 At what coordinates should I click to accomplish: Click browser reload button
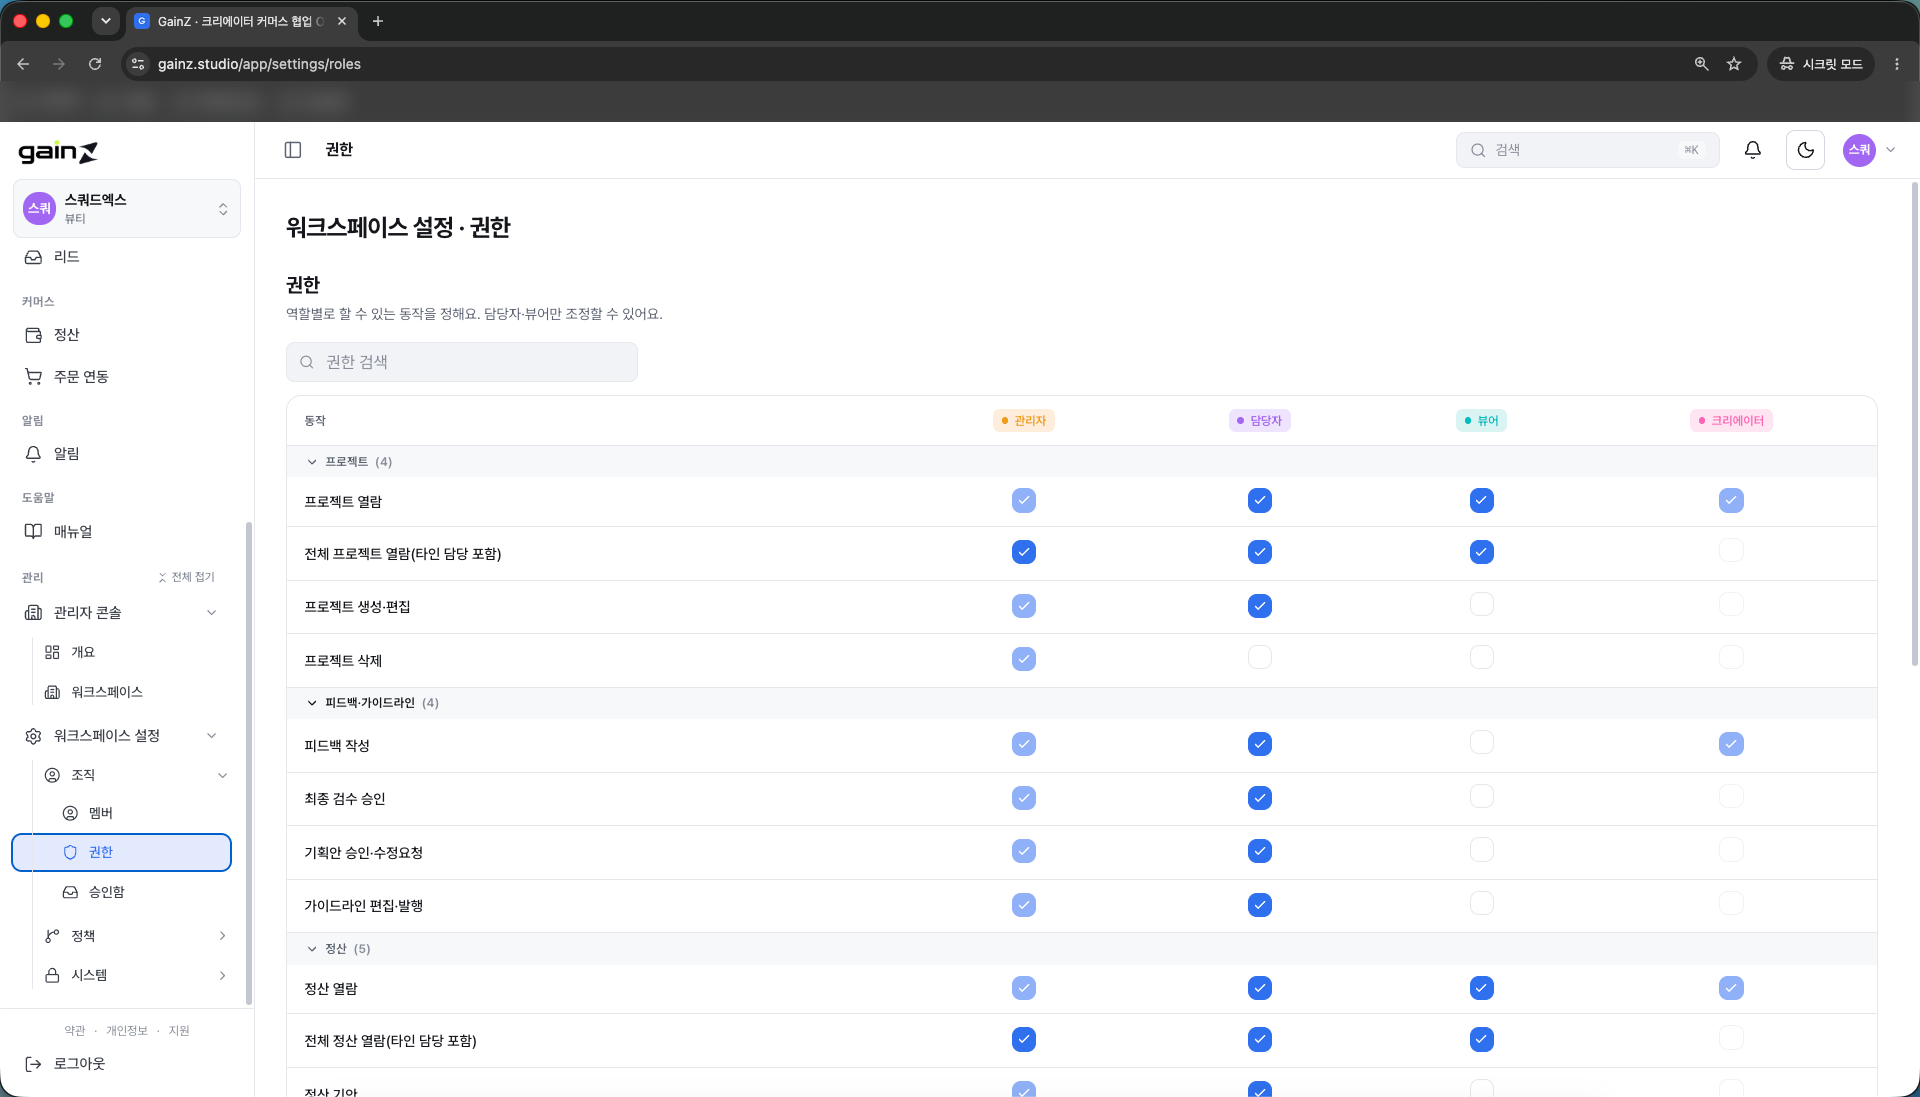[95, 64]
